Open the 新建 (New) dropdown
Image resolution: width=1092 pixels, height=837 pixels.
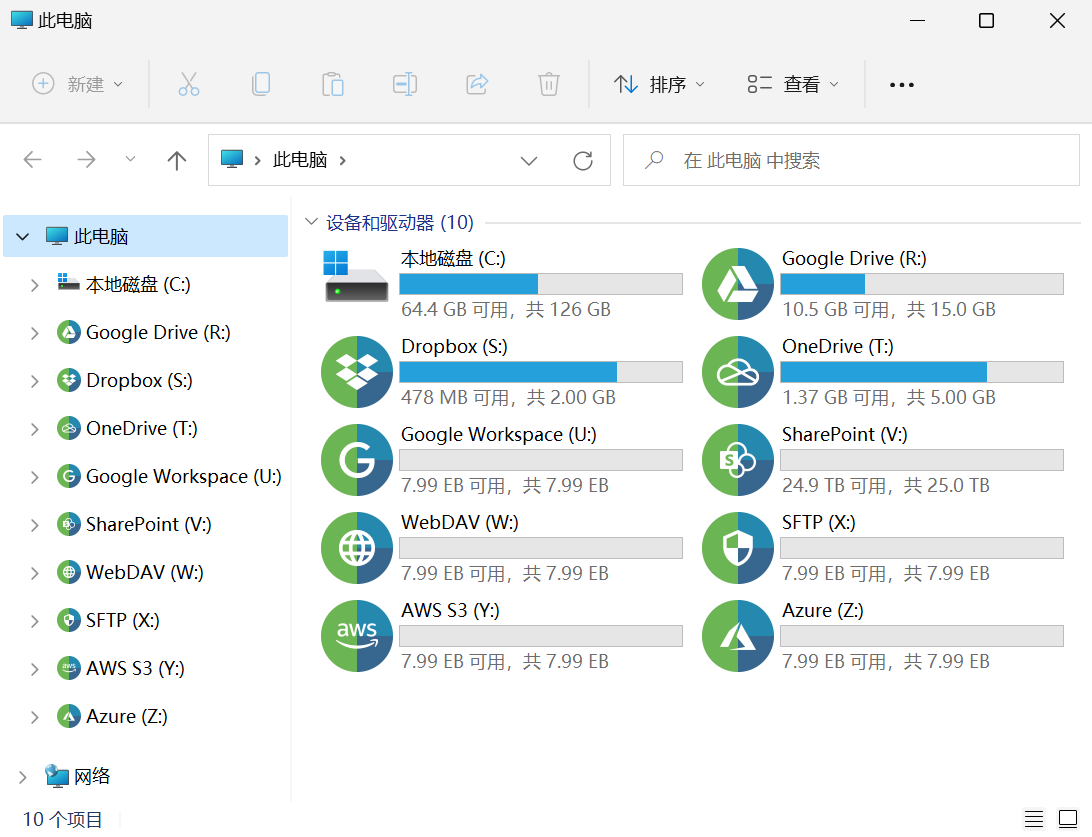point(77,84)
